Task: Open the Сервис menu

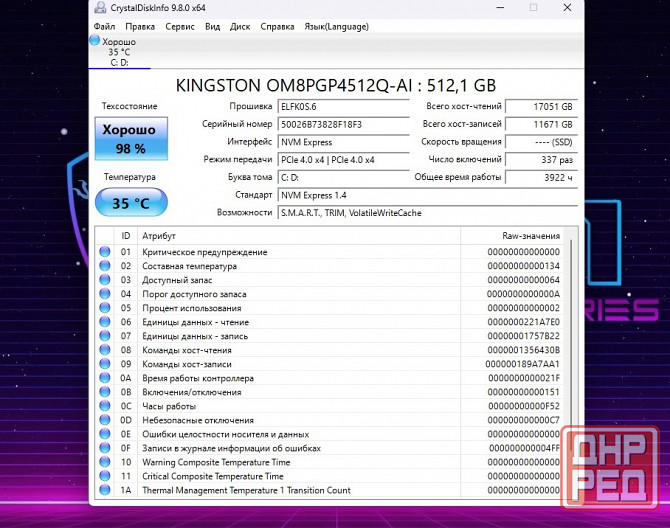Action: click(180, 26)
